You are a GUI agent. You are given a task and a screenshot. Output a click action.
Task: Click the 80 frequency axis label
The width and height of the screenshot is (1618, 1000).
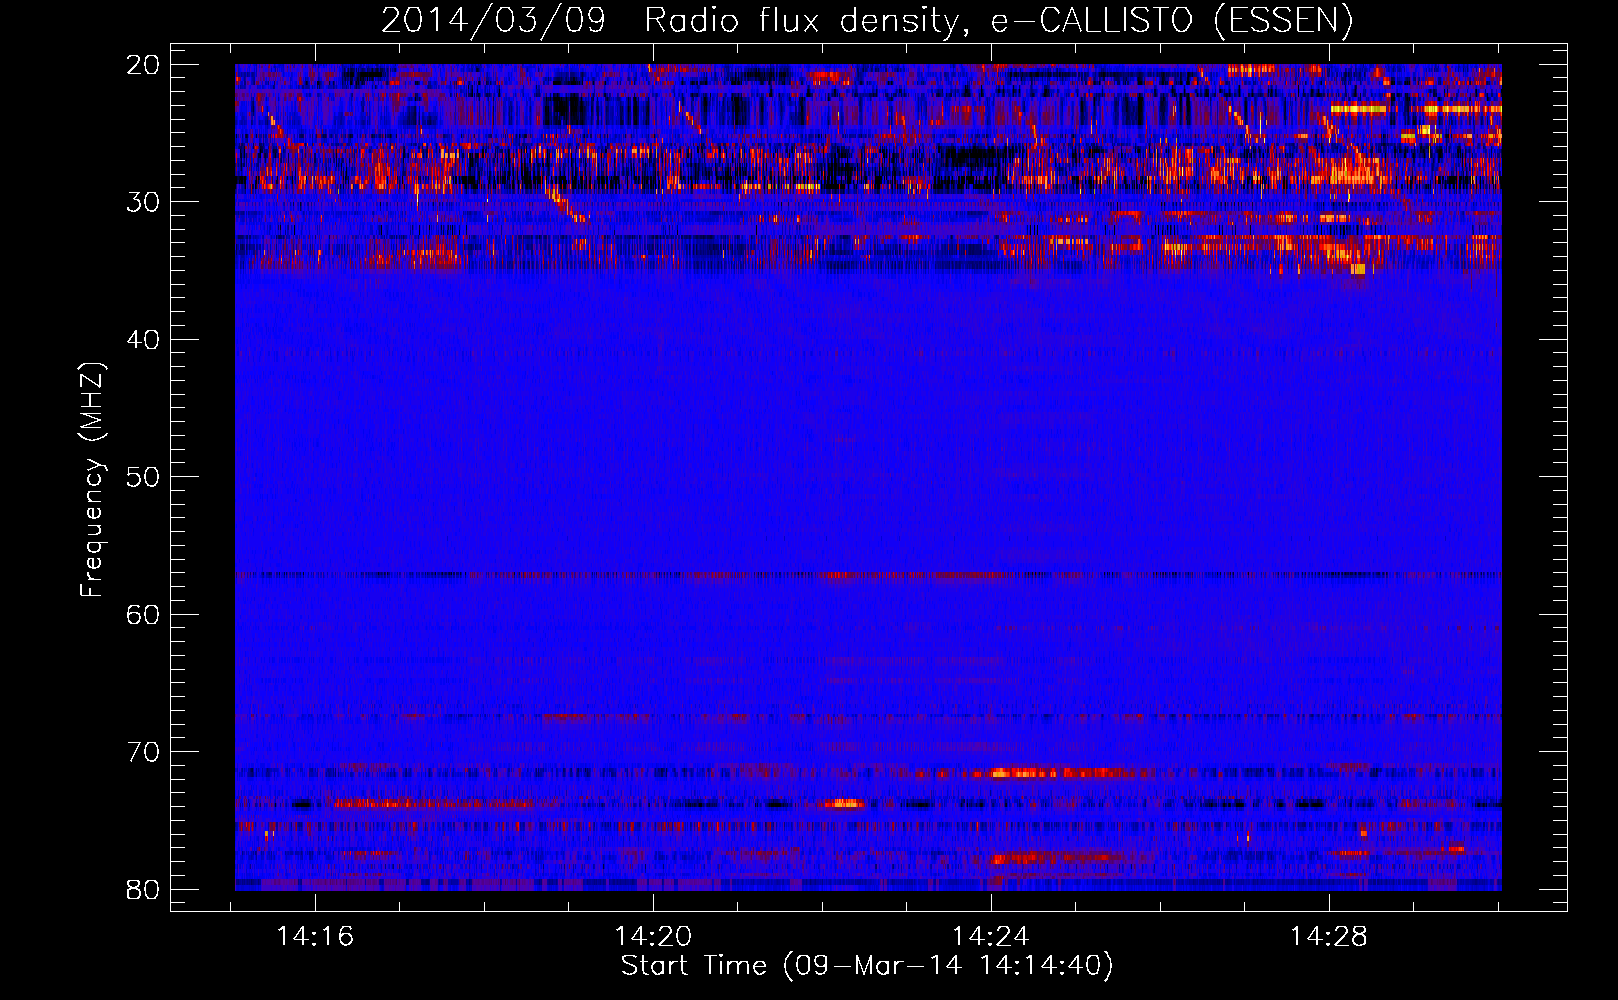(143, 889)
